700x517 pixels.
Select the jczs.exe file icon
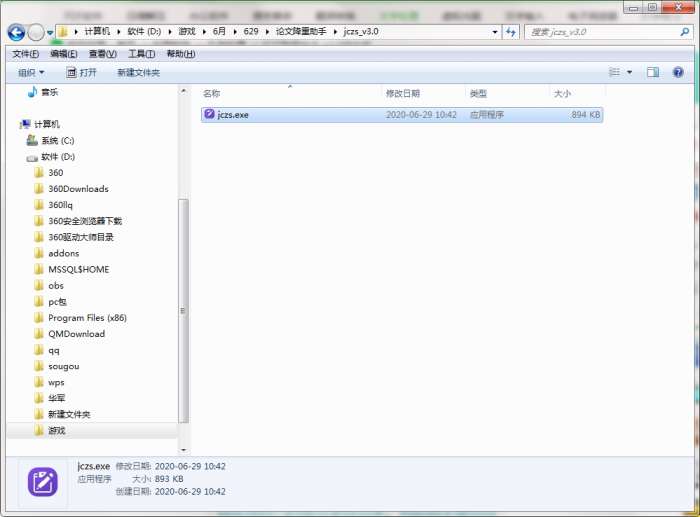209,115
